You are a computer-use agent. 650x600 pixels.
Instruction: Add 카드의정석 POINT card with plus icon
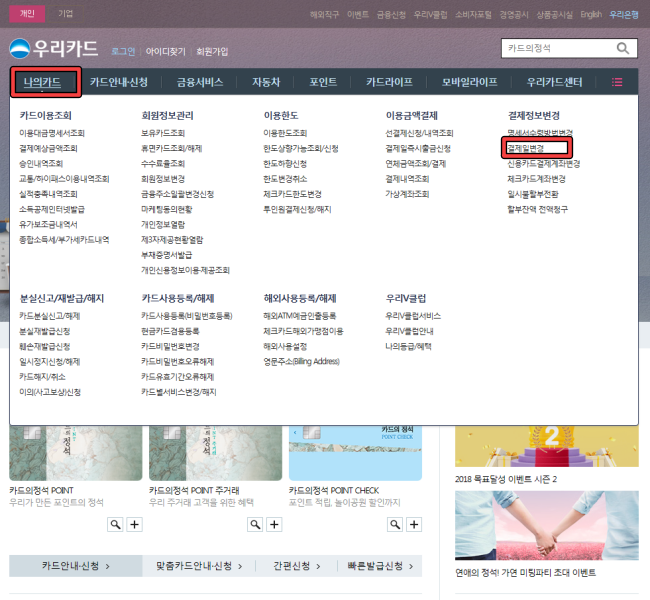134,525
